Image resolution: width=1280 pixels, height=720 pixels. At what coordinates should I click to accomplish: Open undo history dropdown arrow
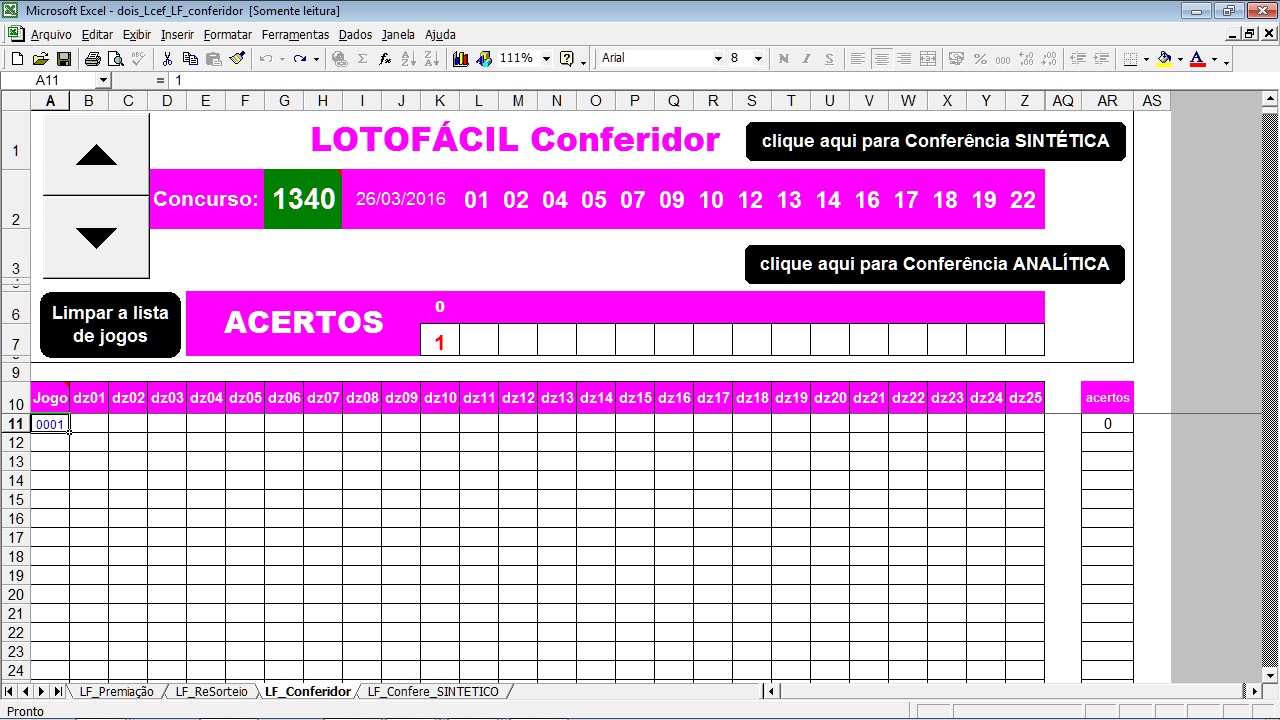click(x=281, y=59)
